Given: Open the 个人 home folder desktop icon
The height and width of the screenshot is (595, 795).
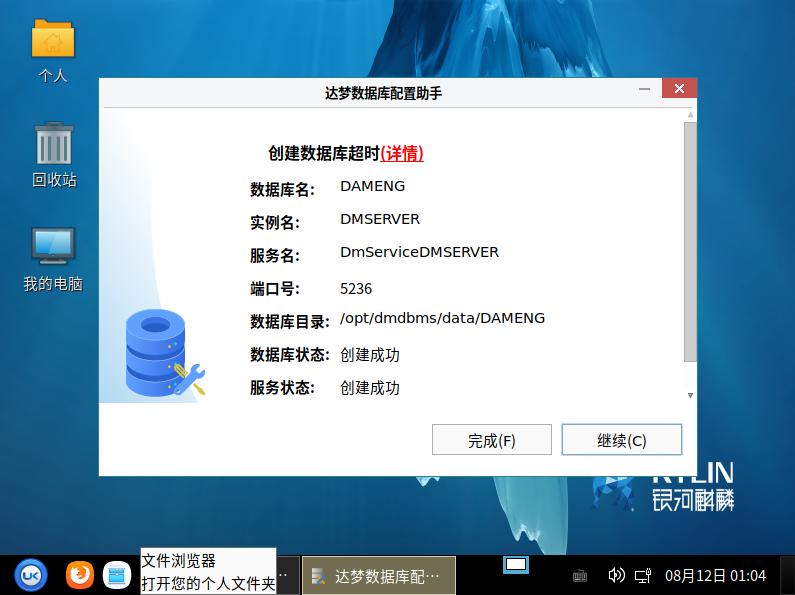Looking at the screenshot, I should click(x=53, y=50).
